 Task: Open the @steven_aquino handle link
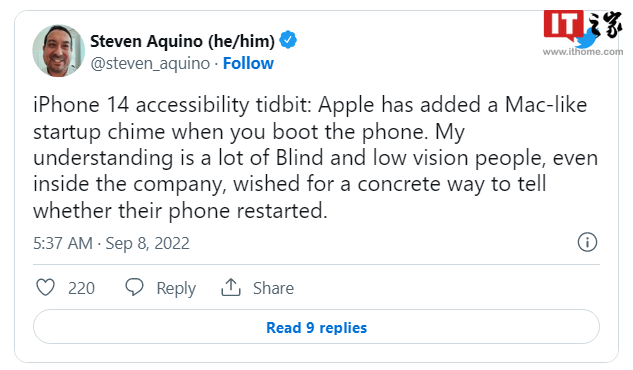tap(150, 63)
